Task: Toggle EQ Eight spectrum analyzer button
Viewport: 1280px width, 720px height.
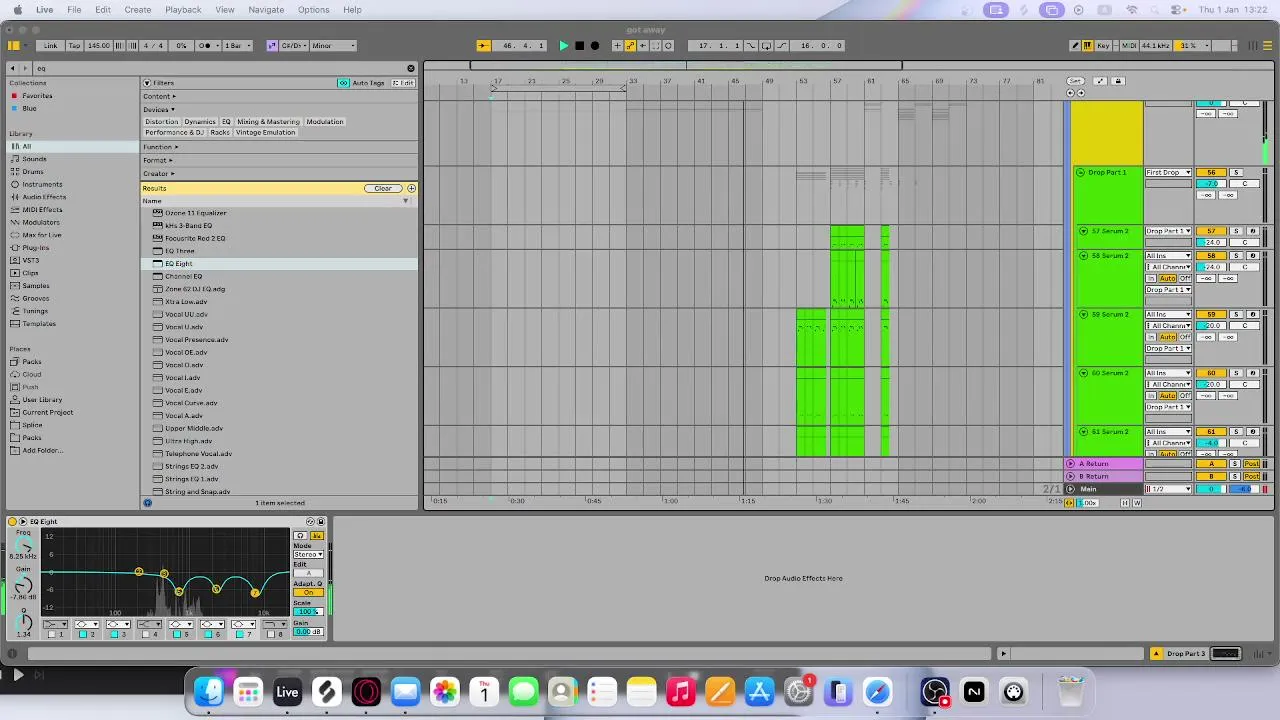Action: (x=318, y=536)
